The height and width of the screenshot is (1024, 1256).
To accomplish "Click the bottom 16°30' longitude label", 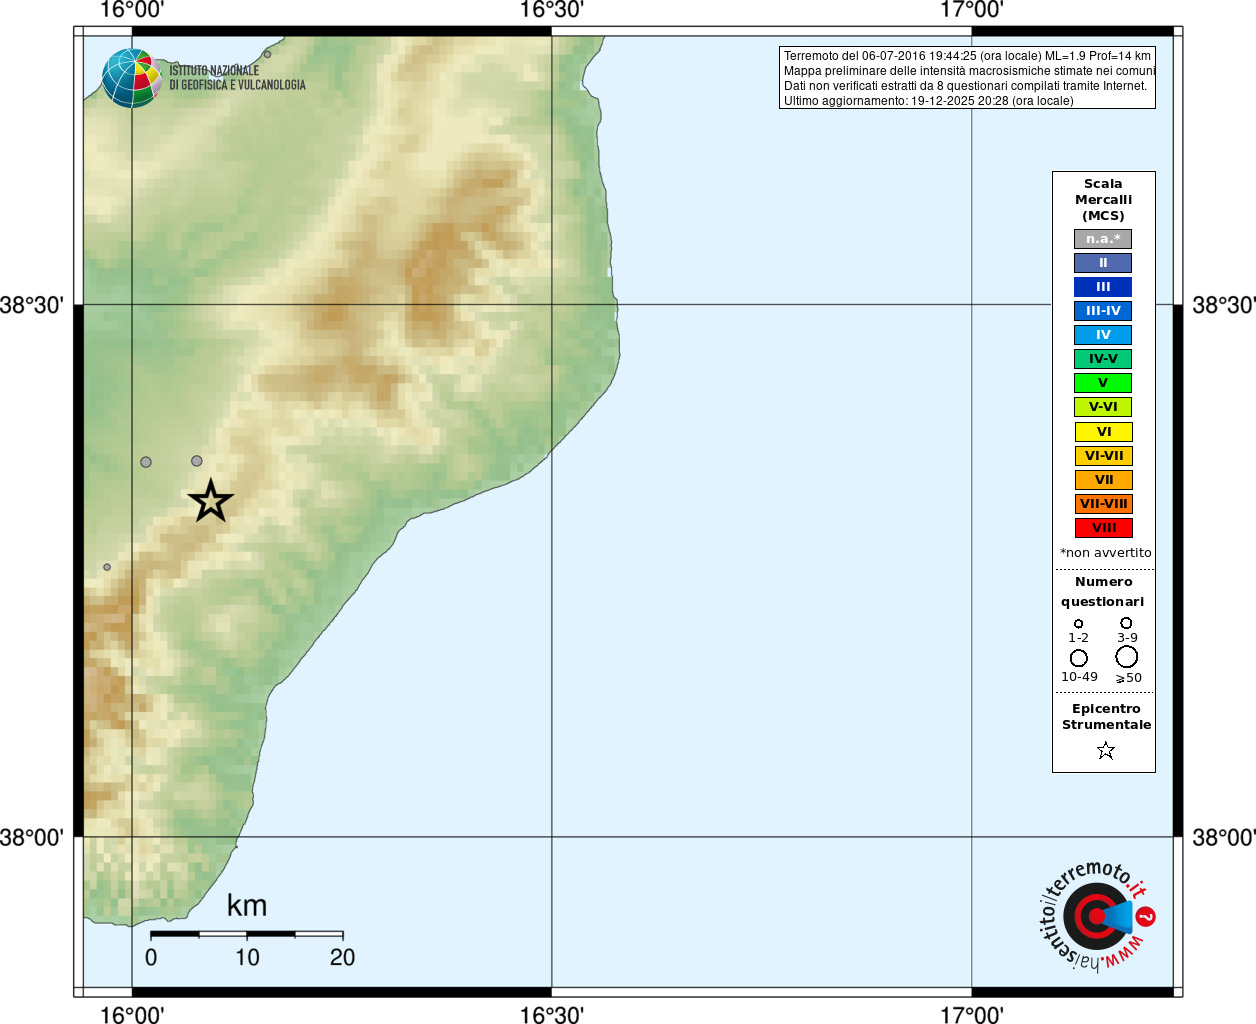I will pos(552,1015).
